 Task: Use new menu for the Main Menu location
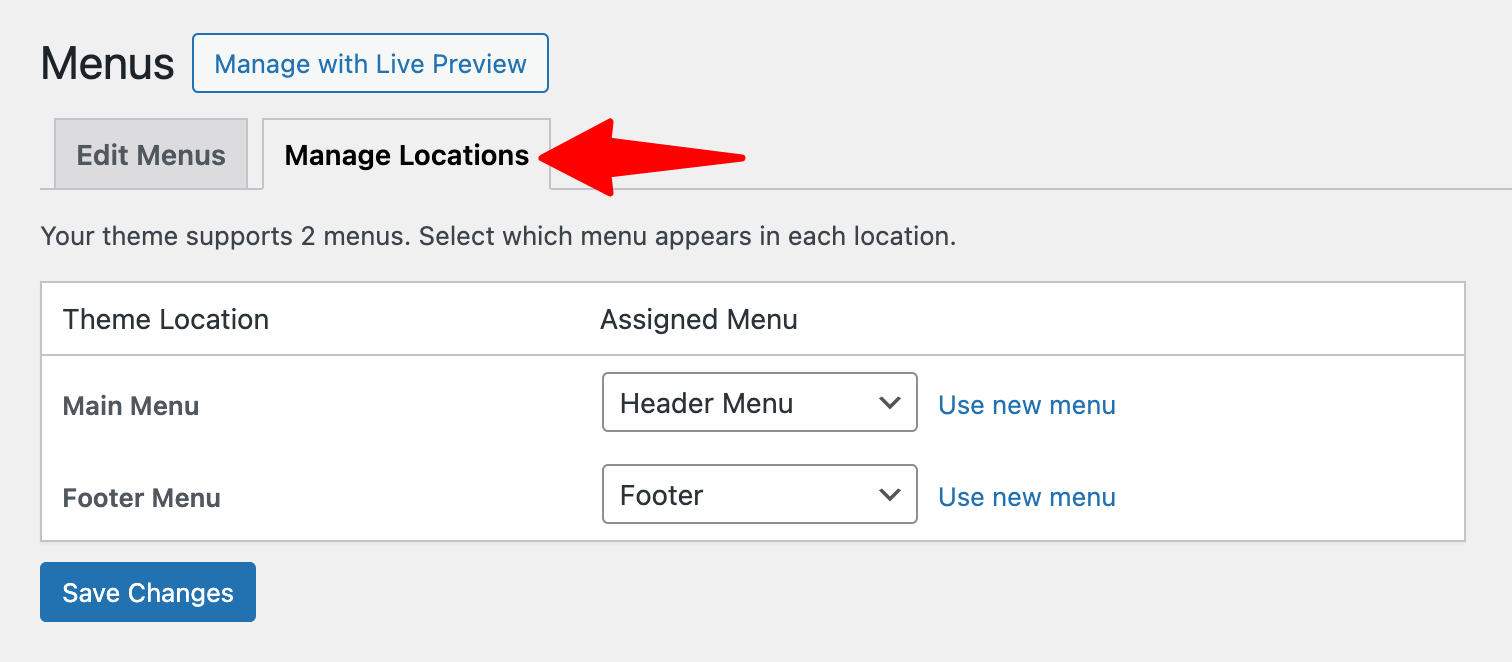(x=1026, y=404)
